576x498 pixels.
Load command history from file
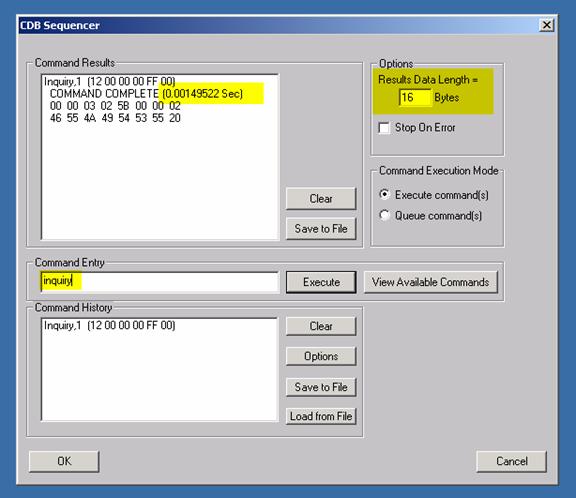click(321, 416)
